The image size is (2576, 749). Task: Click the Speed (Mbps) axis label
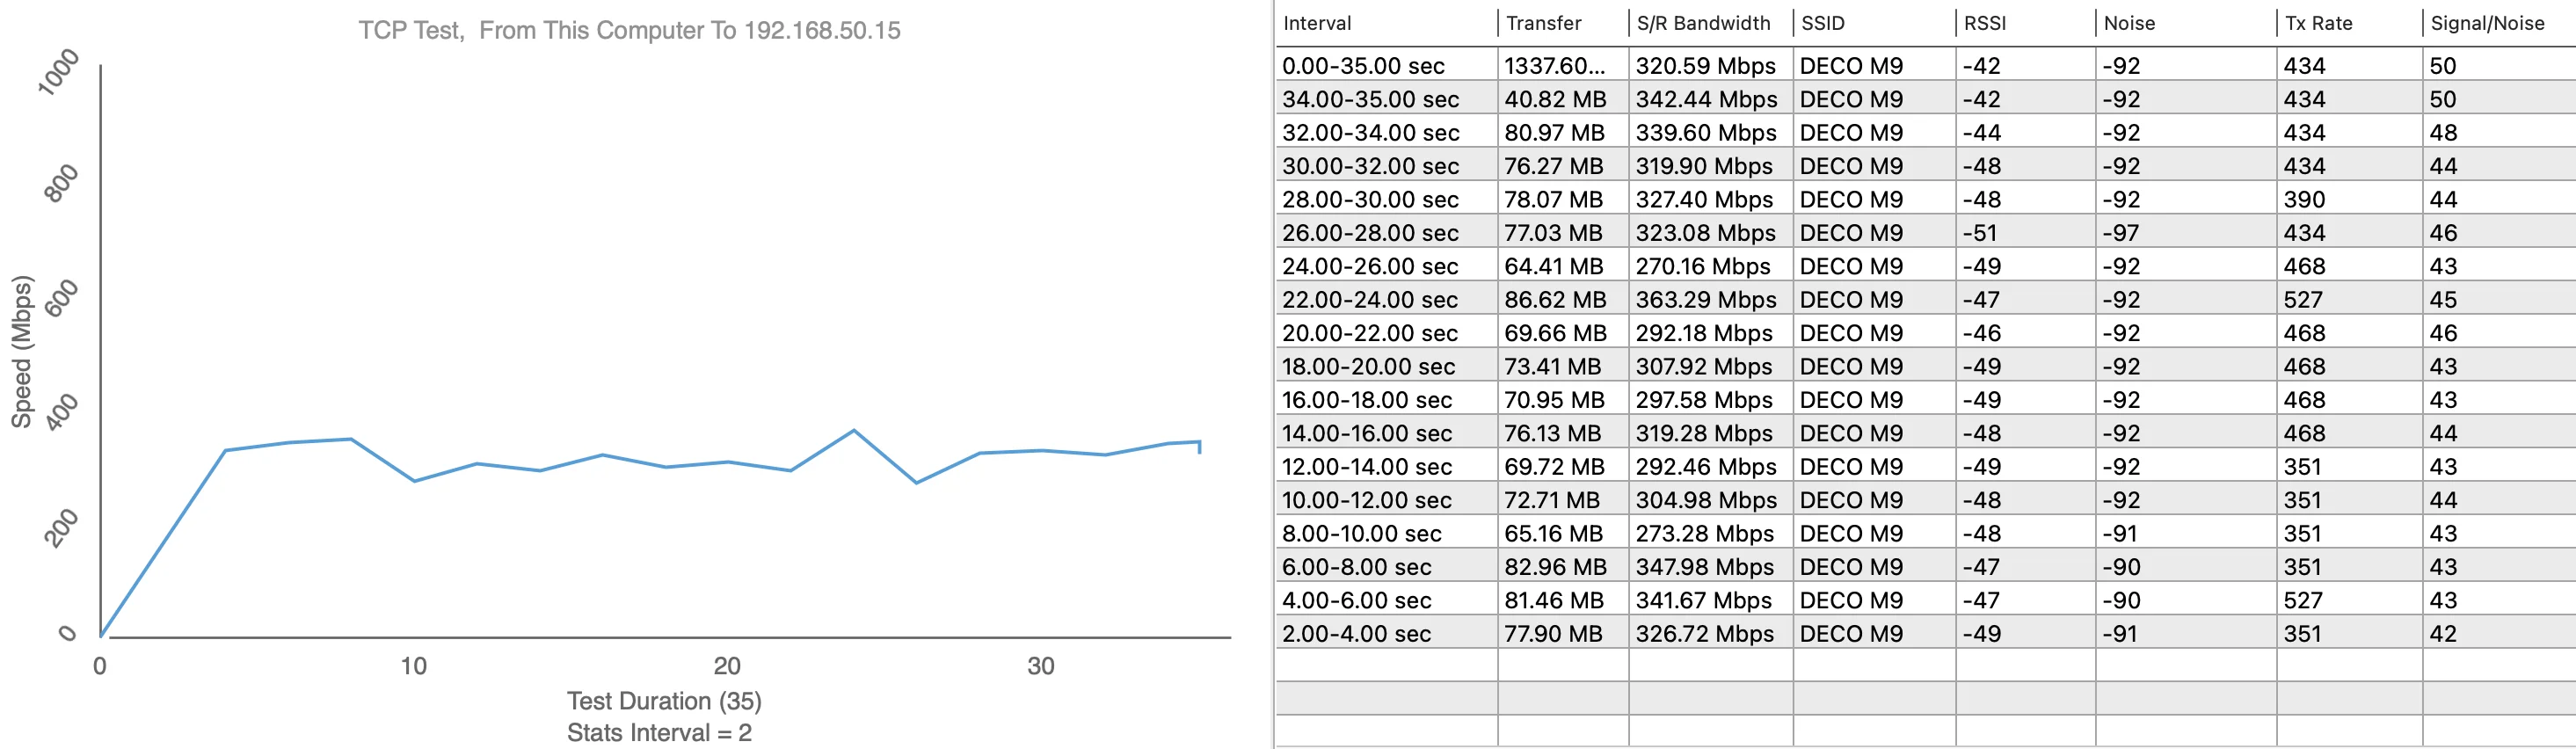click(21, 351)
